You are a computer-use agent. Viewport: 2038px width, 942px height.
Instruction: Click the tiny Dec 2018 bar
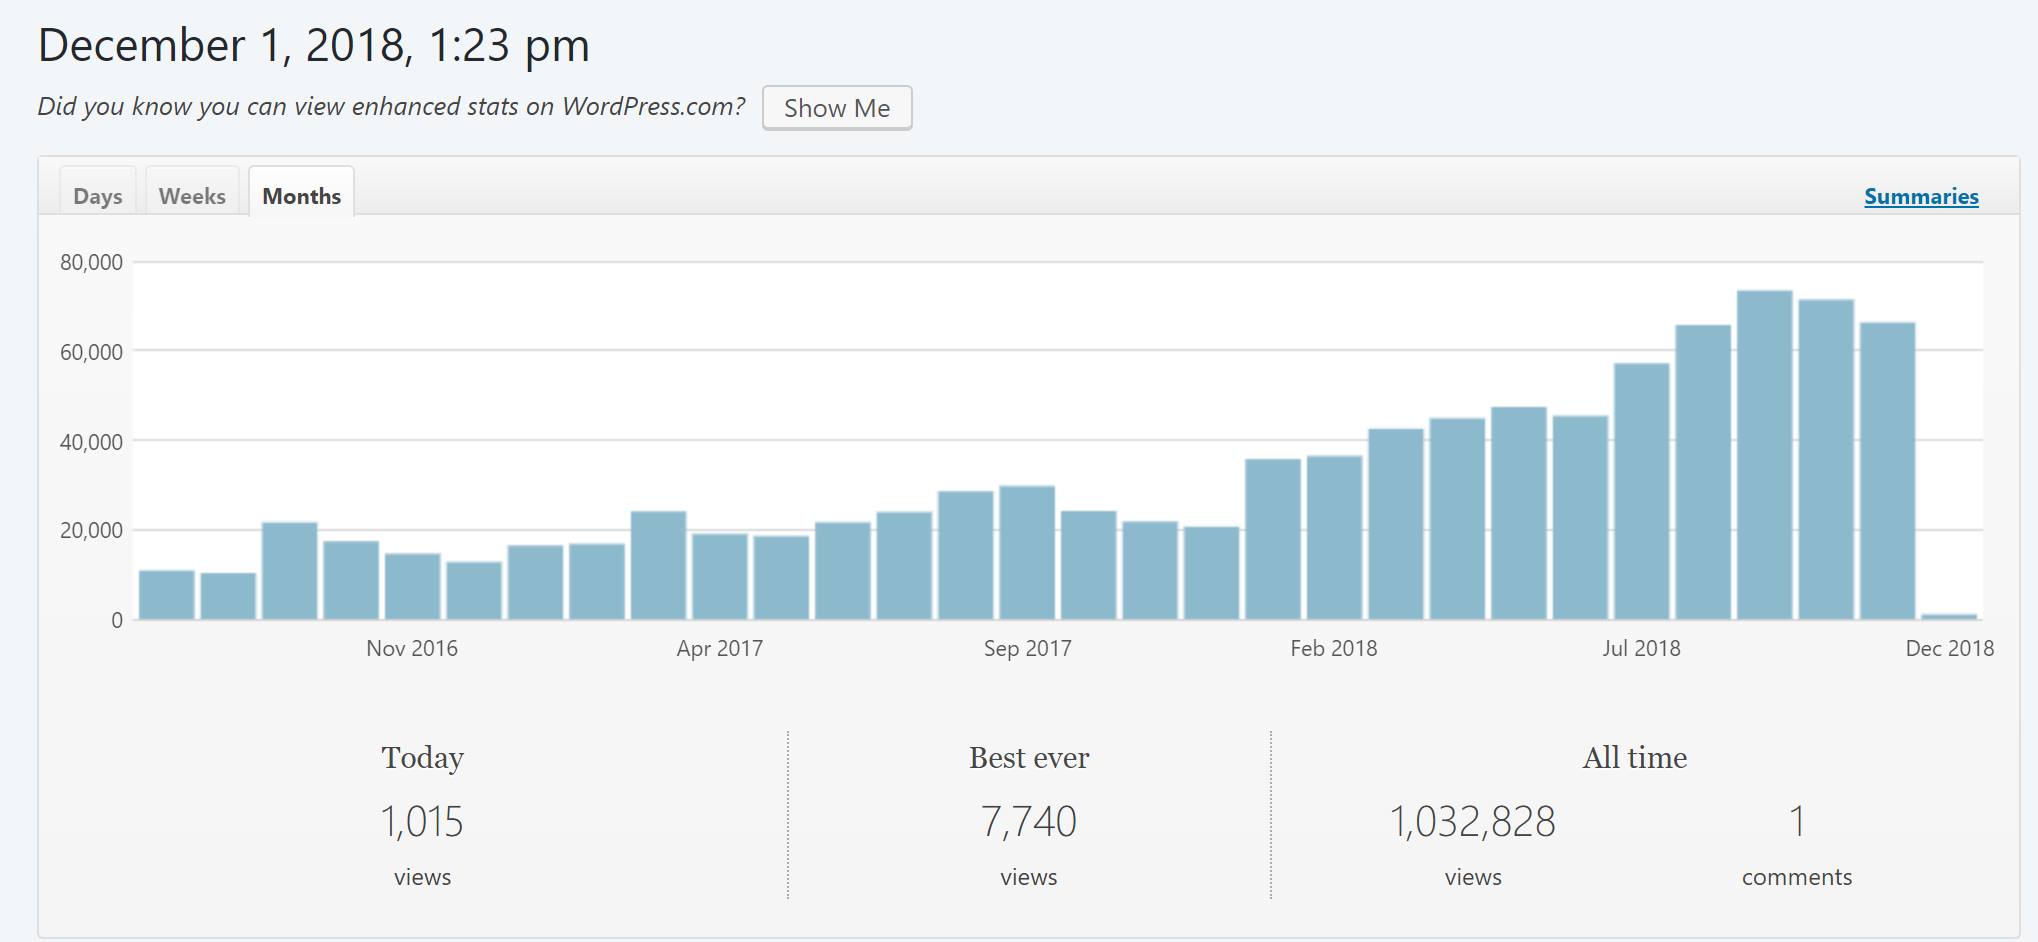click(1948, 616)
